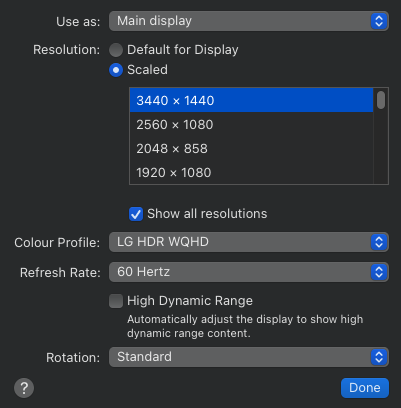
Task: Select Default for Display radio button
Action: (116, 50)
